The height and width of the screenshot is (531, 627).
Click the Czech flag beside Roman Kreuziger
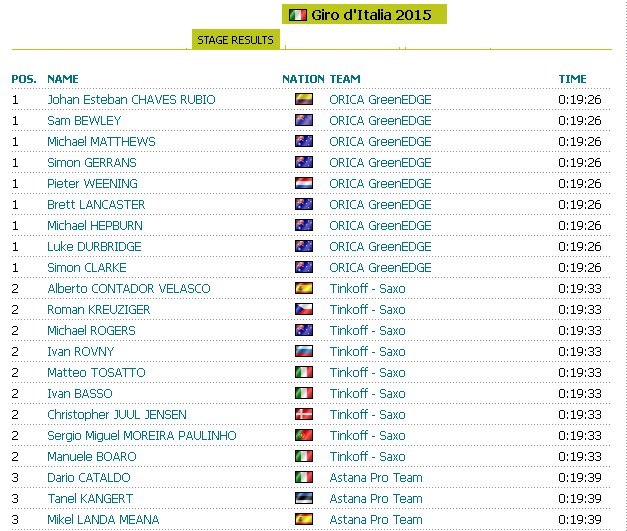[304, 309]
